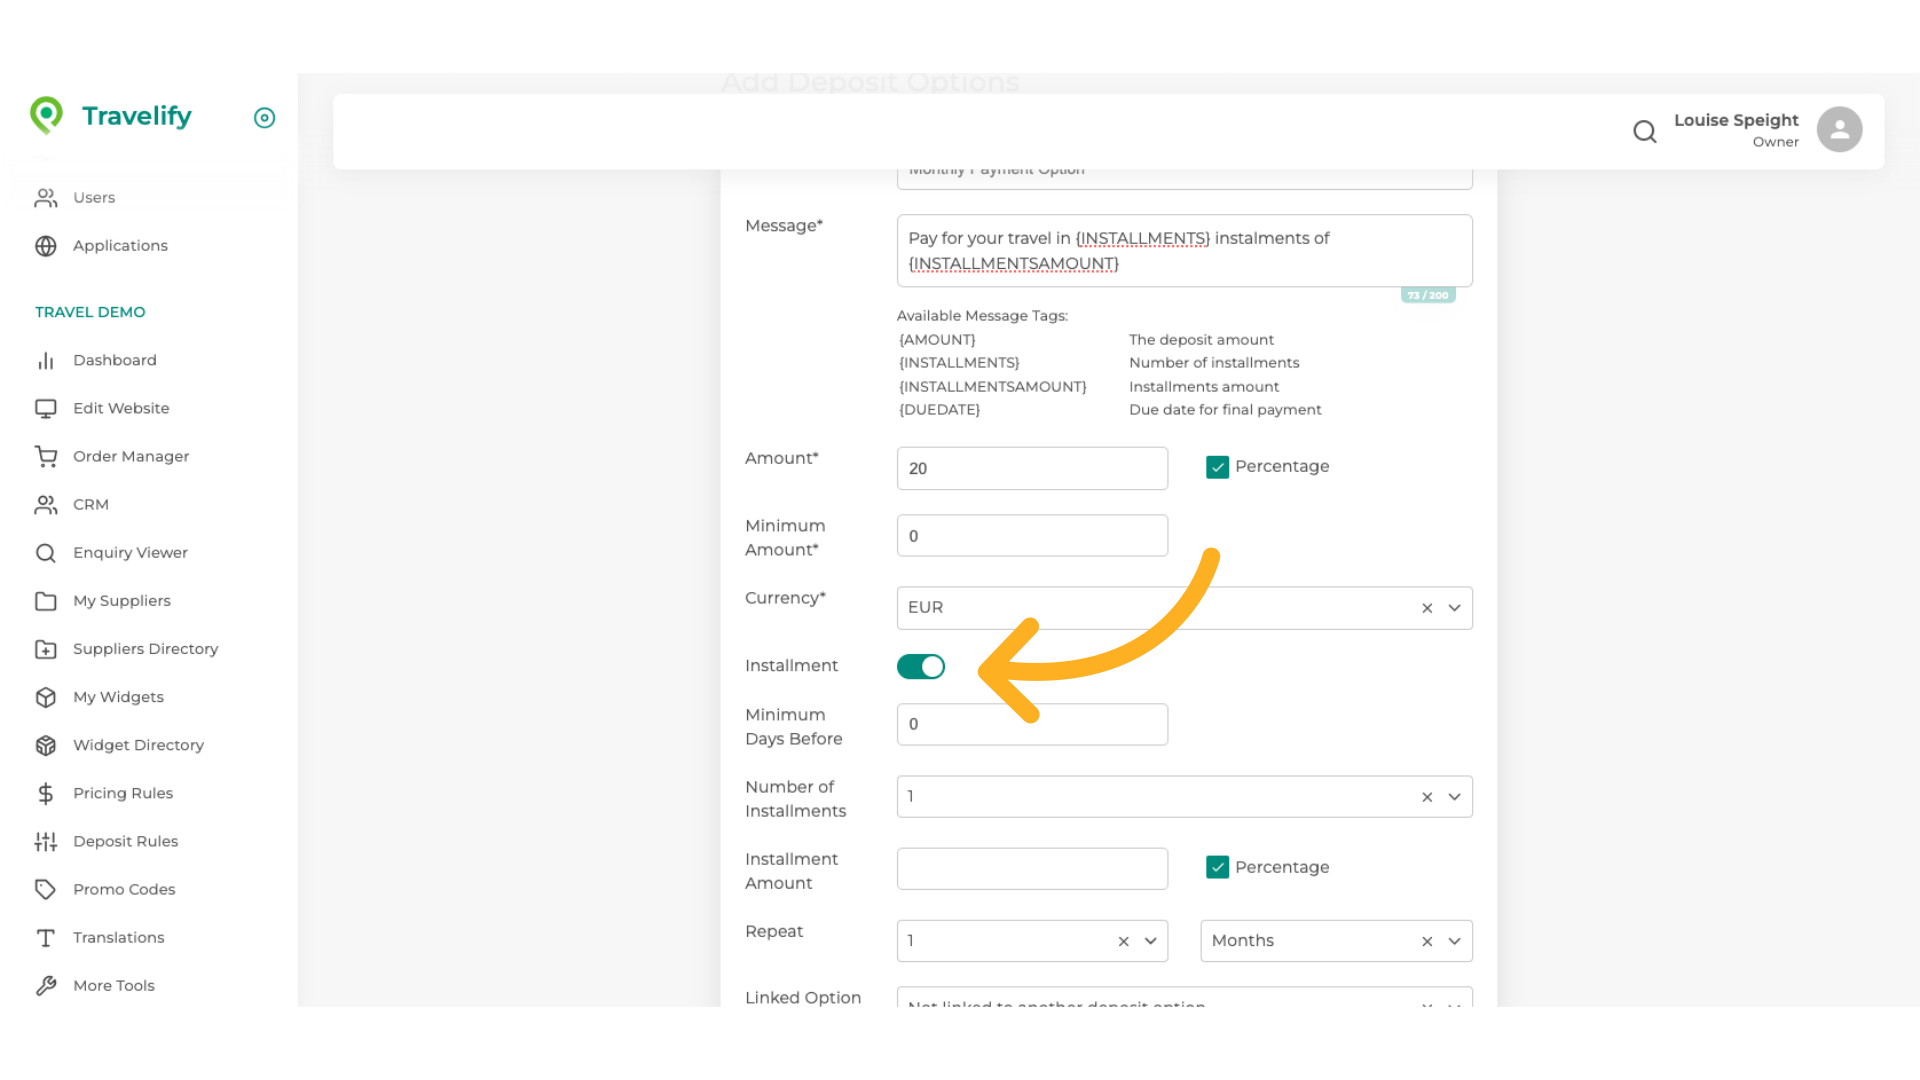
Task: Uncheck Percentage beside Installment Amount
Action: click(x=1218, y=867)
